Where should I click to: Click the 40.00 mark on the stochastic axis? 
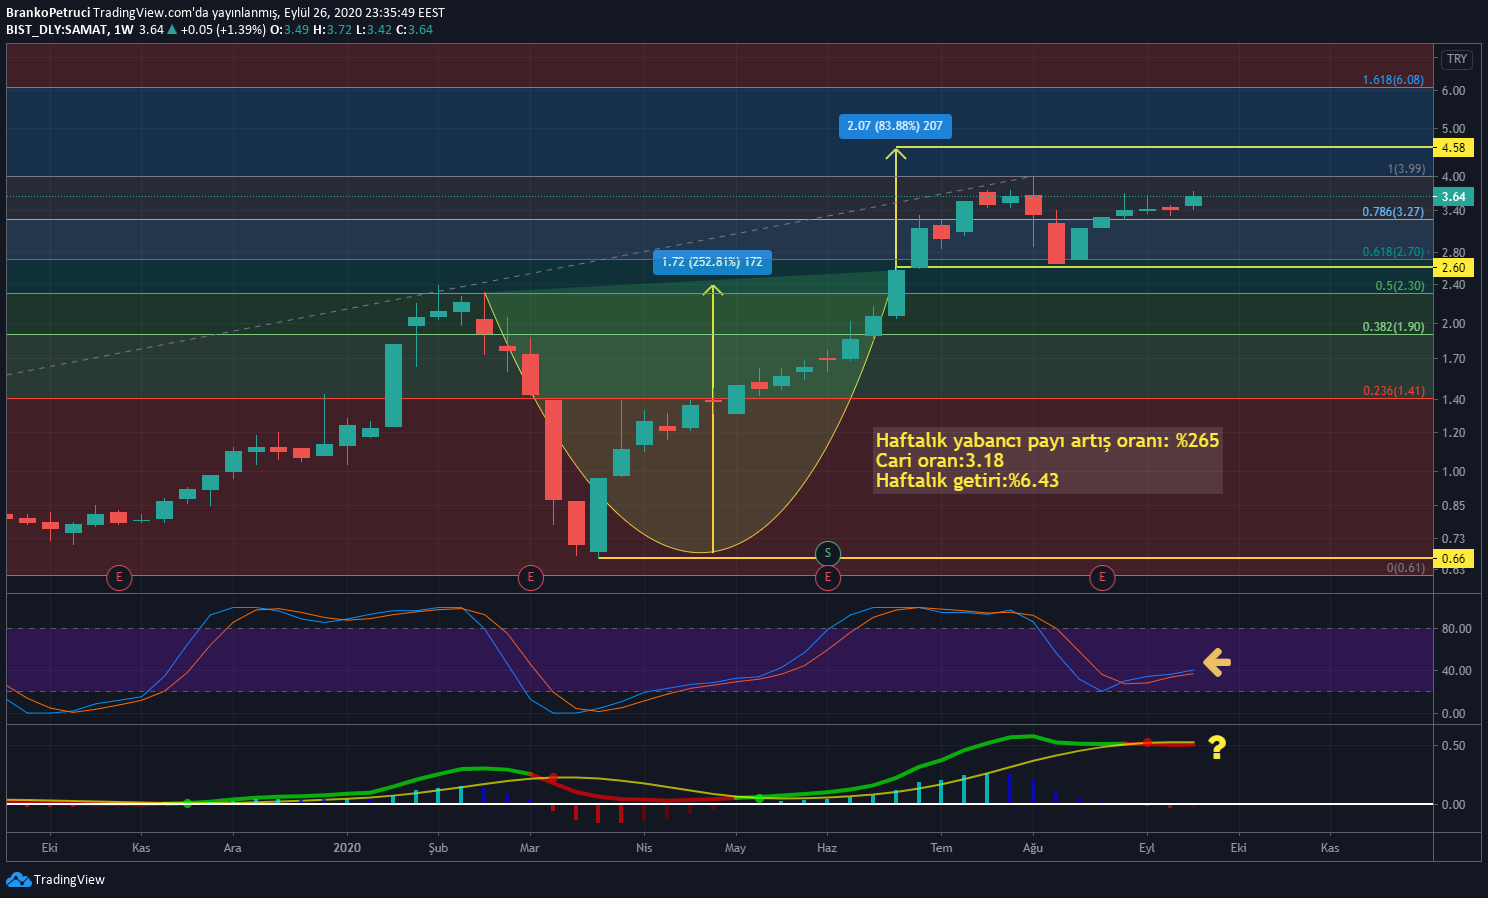coord(1456,671)
